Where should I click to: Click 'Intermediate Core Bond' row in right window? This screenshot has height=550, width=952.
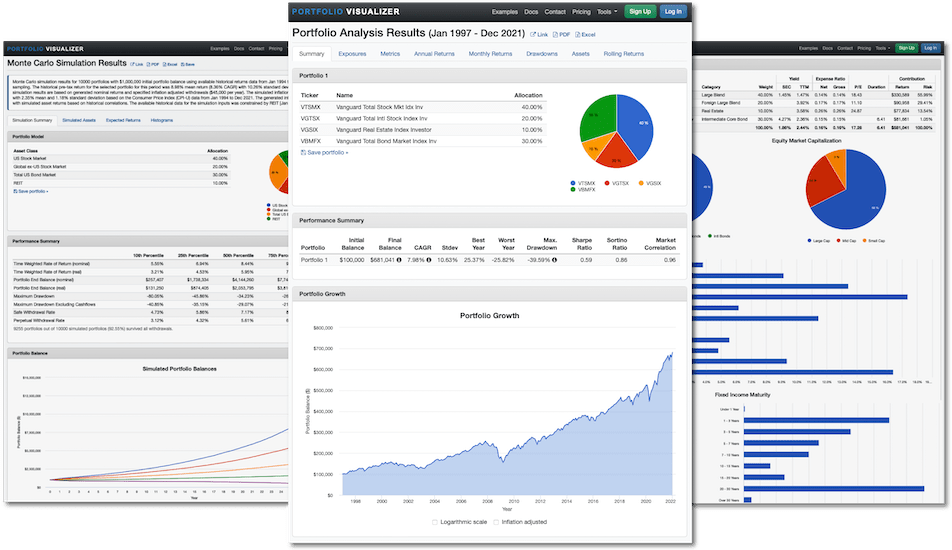point(814,120)
